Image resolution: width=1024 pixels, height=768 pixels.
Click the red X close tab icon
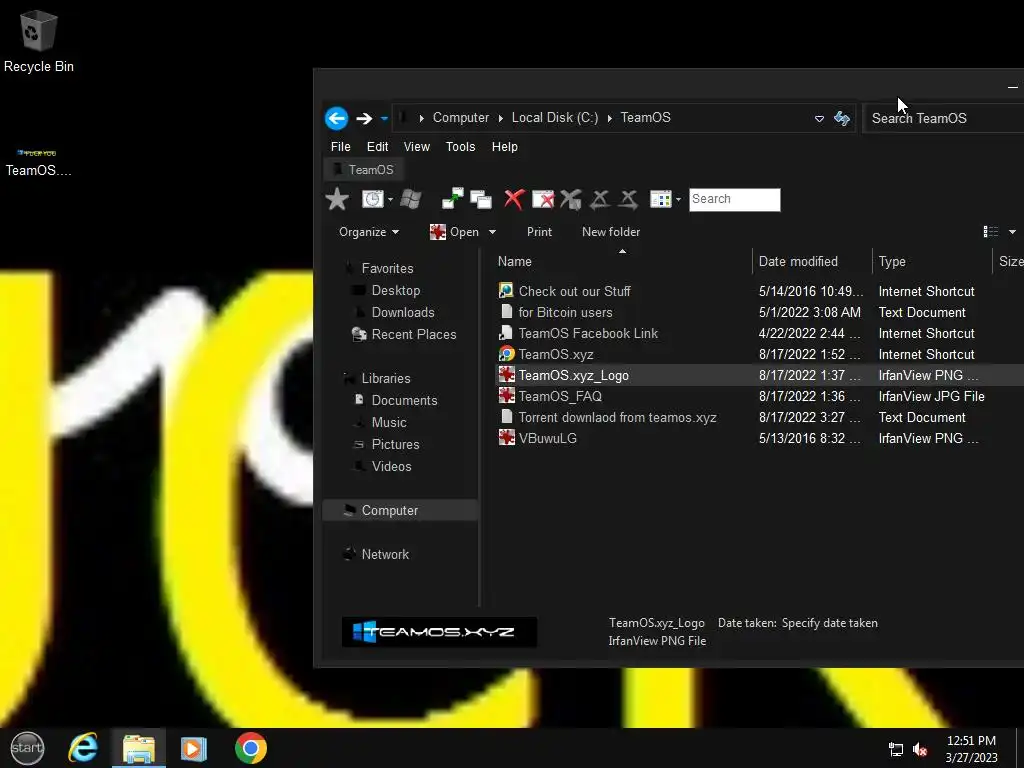click(x=515, y=199)
